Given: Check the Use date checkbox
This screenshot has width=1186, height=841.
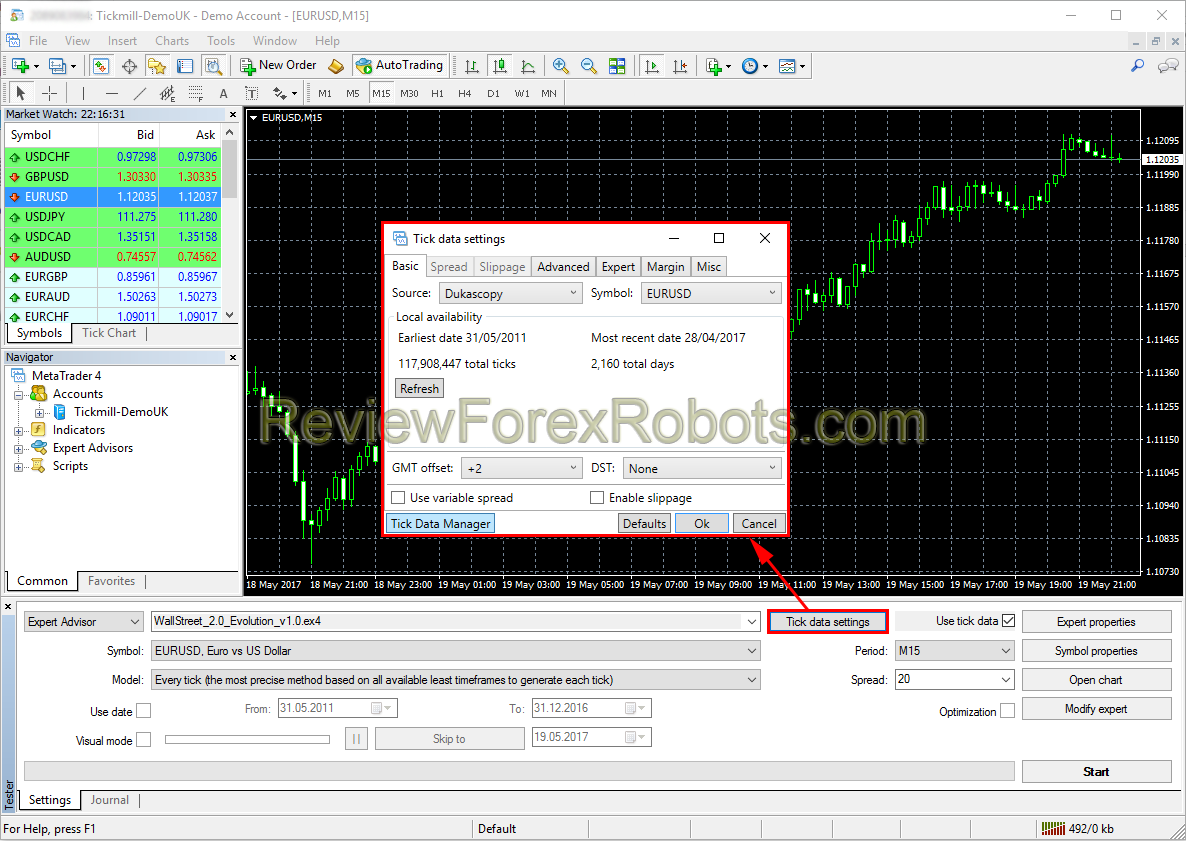Looking at the screenshot, I should [x=143, y=711].
